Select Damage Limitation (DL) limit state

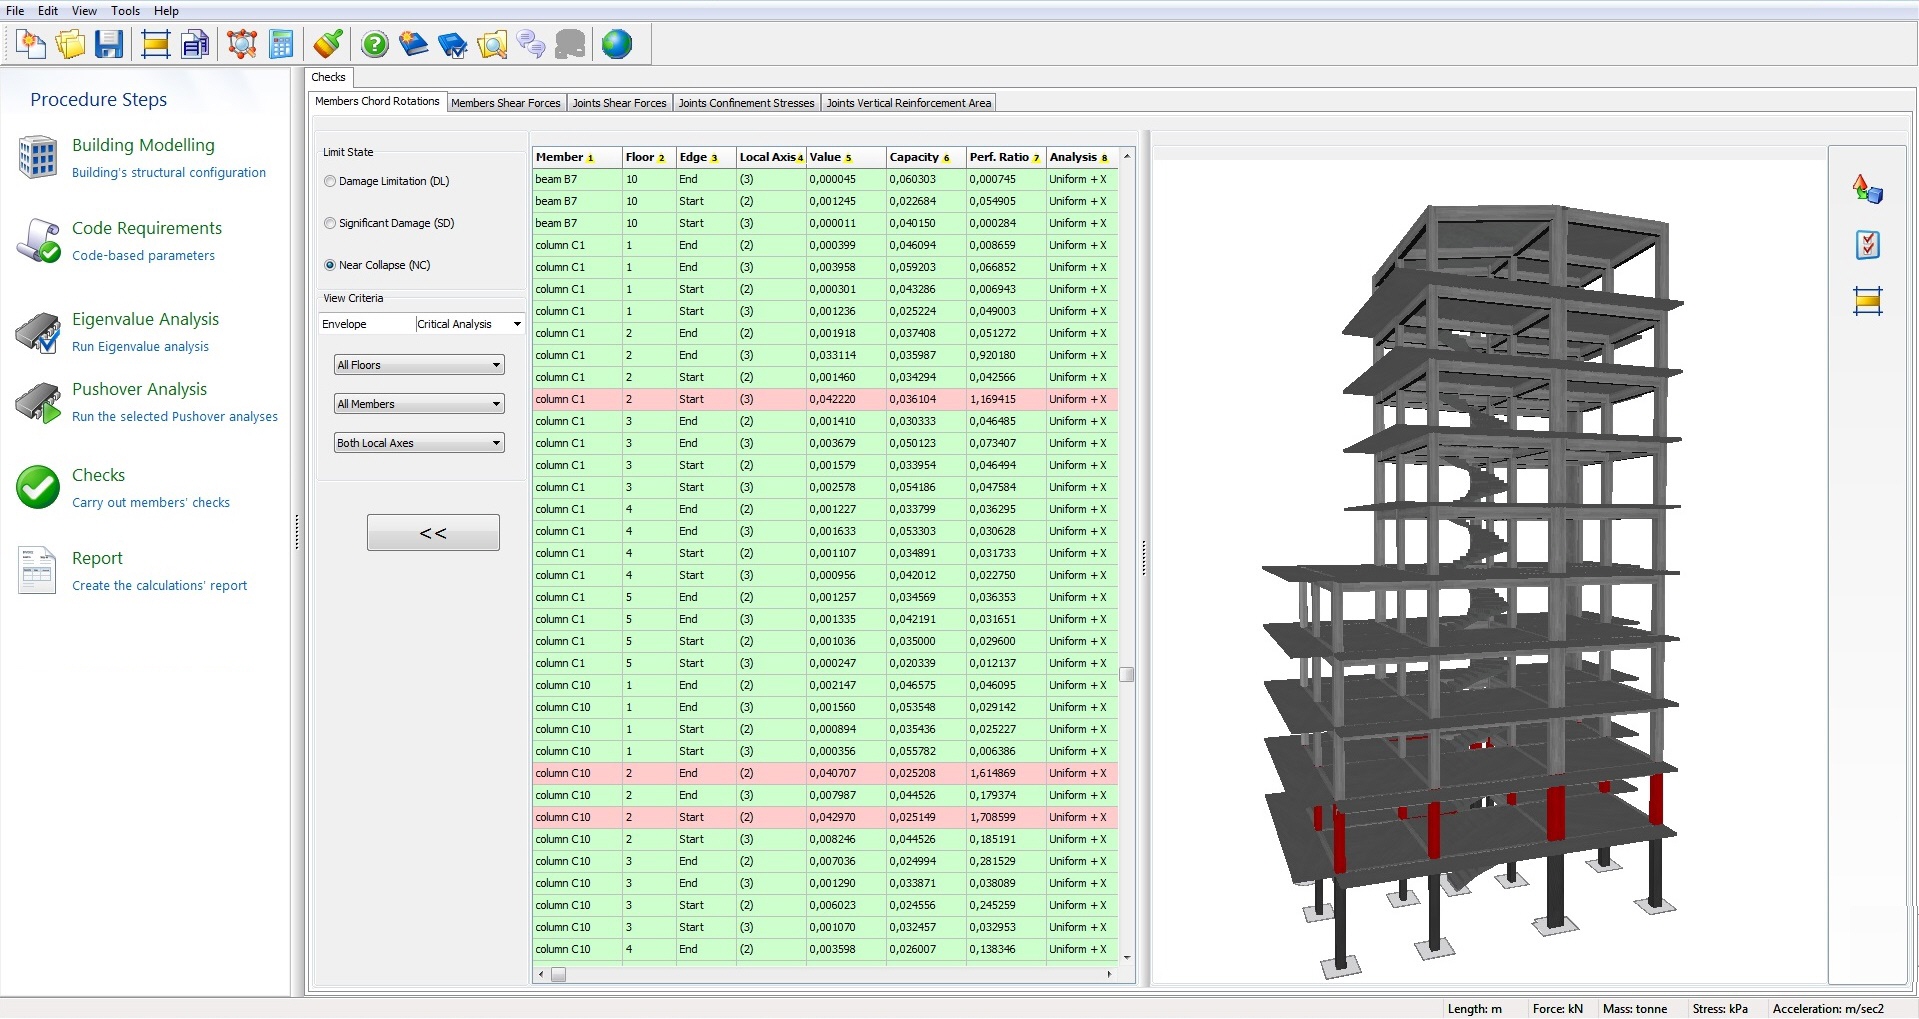(x=330, y=181)
